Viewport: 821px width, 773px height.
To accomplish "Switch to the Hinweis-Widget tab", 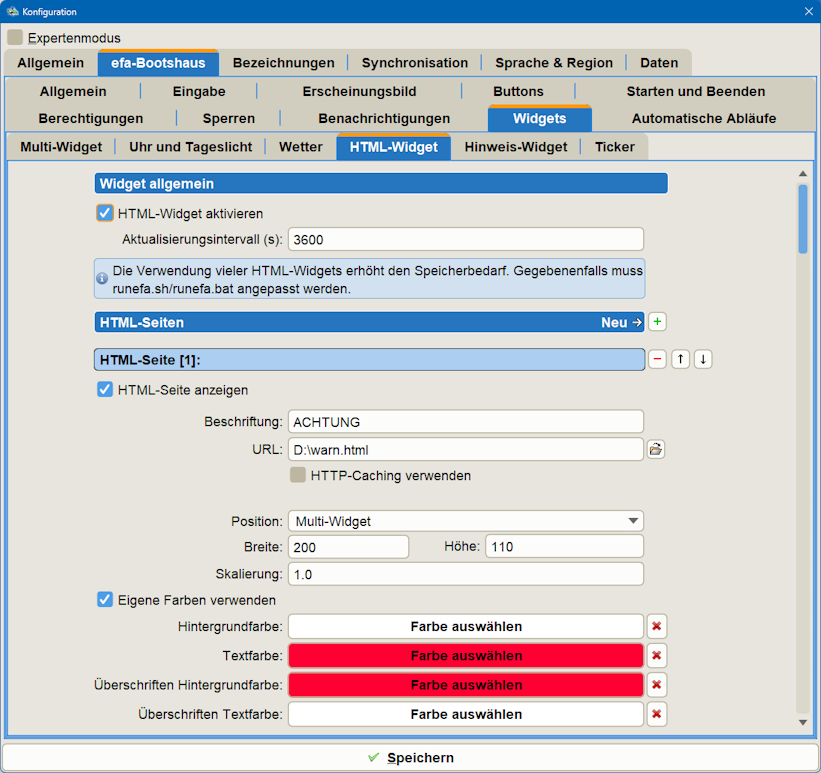I will [x=516, y=147].
